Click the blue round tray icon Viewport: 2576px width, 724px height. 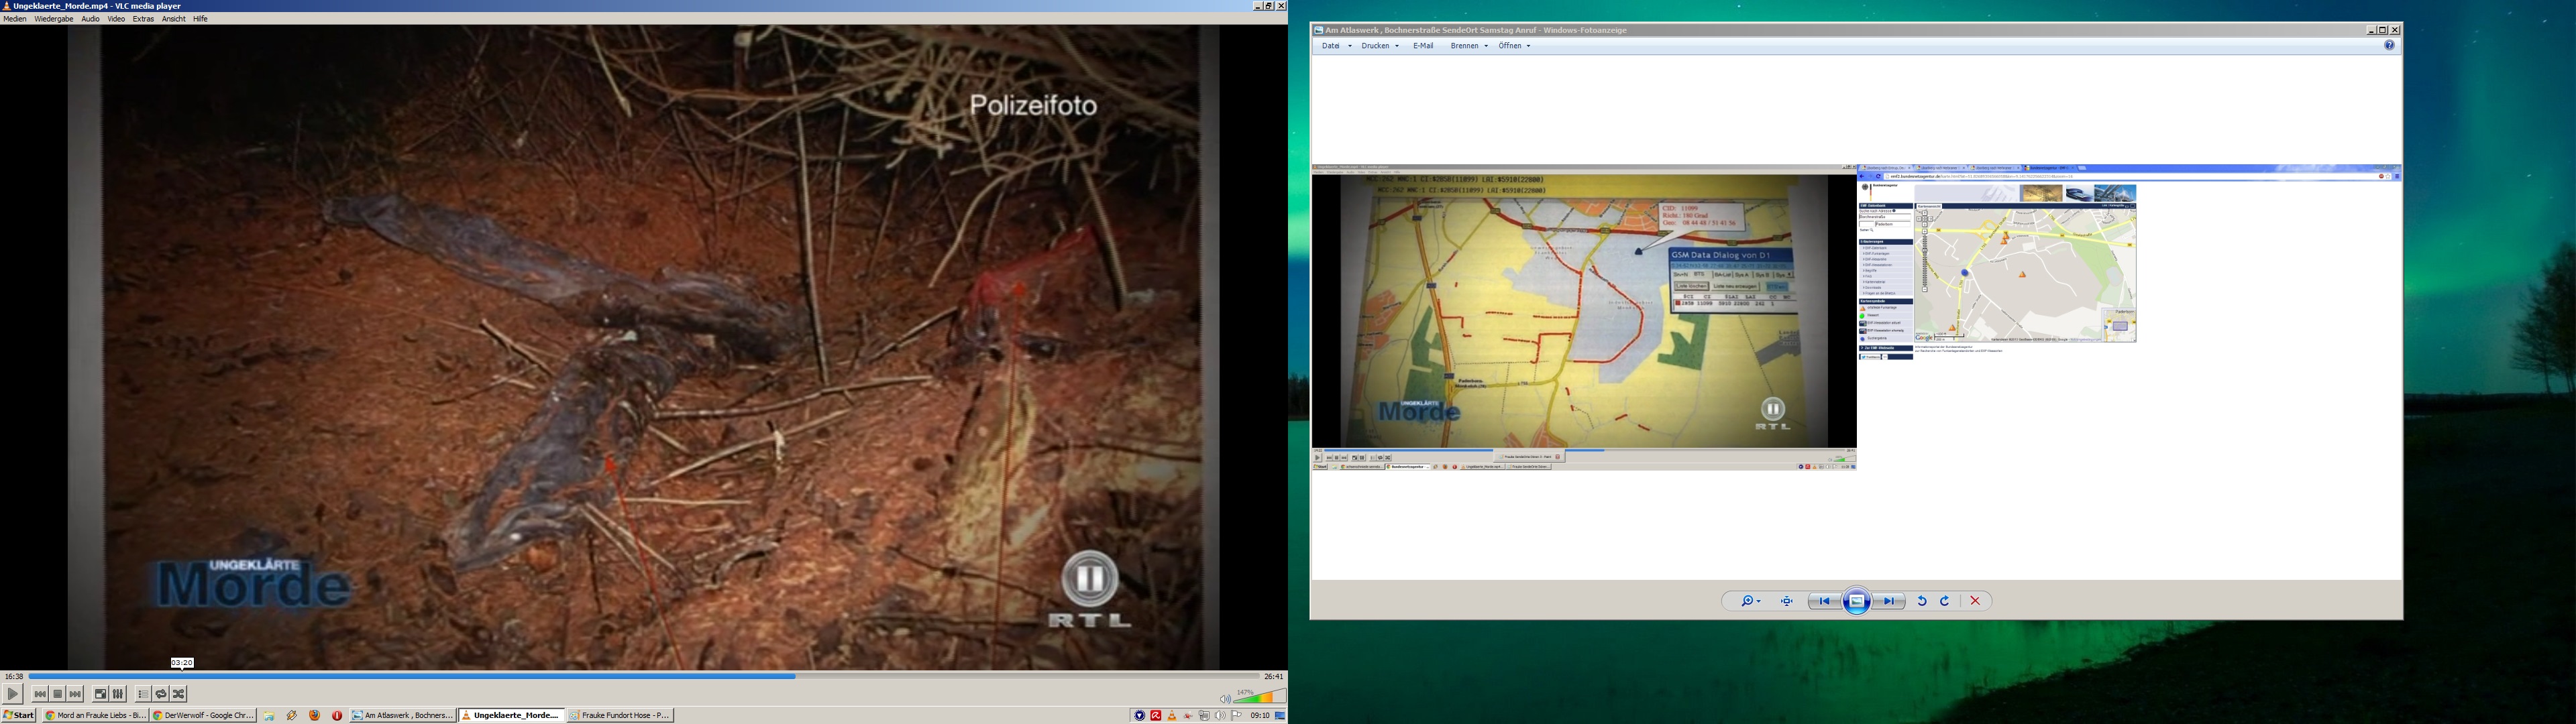coord(1139,715)
